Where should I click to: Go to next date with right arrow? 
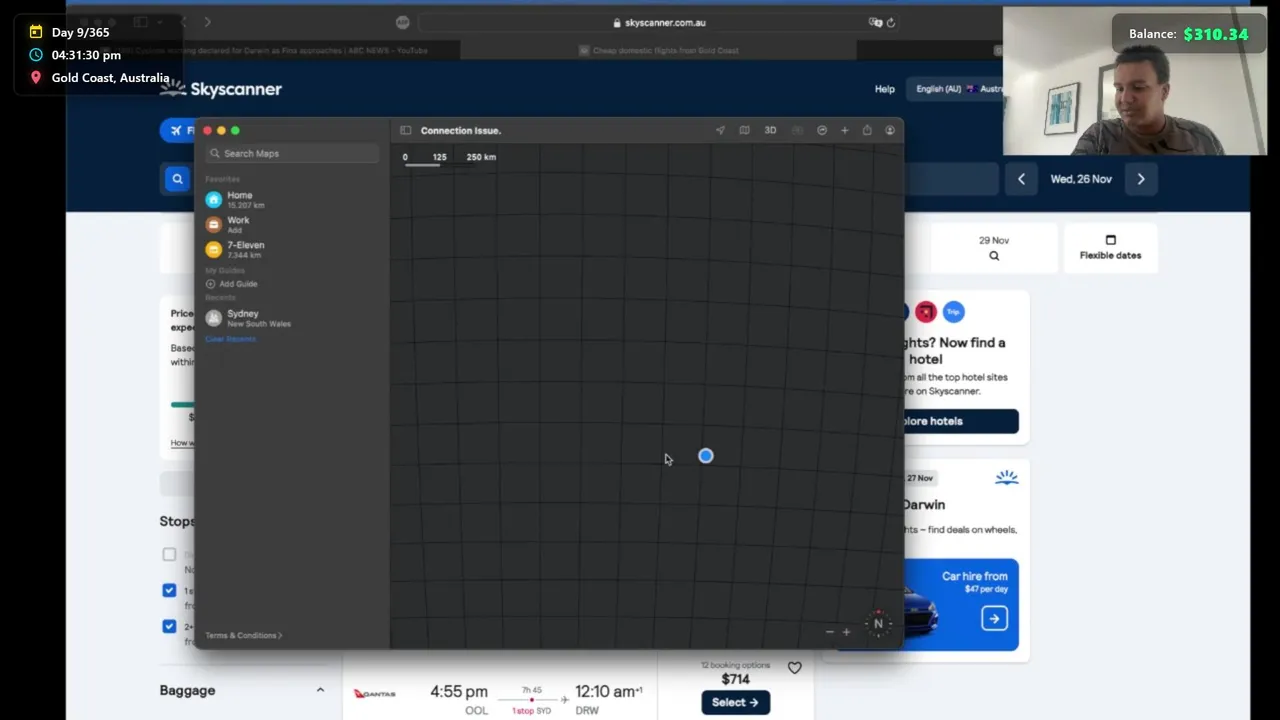click(1141, 179)
